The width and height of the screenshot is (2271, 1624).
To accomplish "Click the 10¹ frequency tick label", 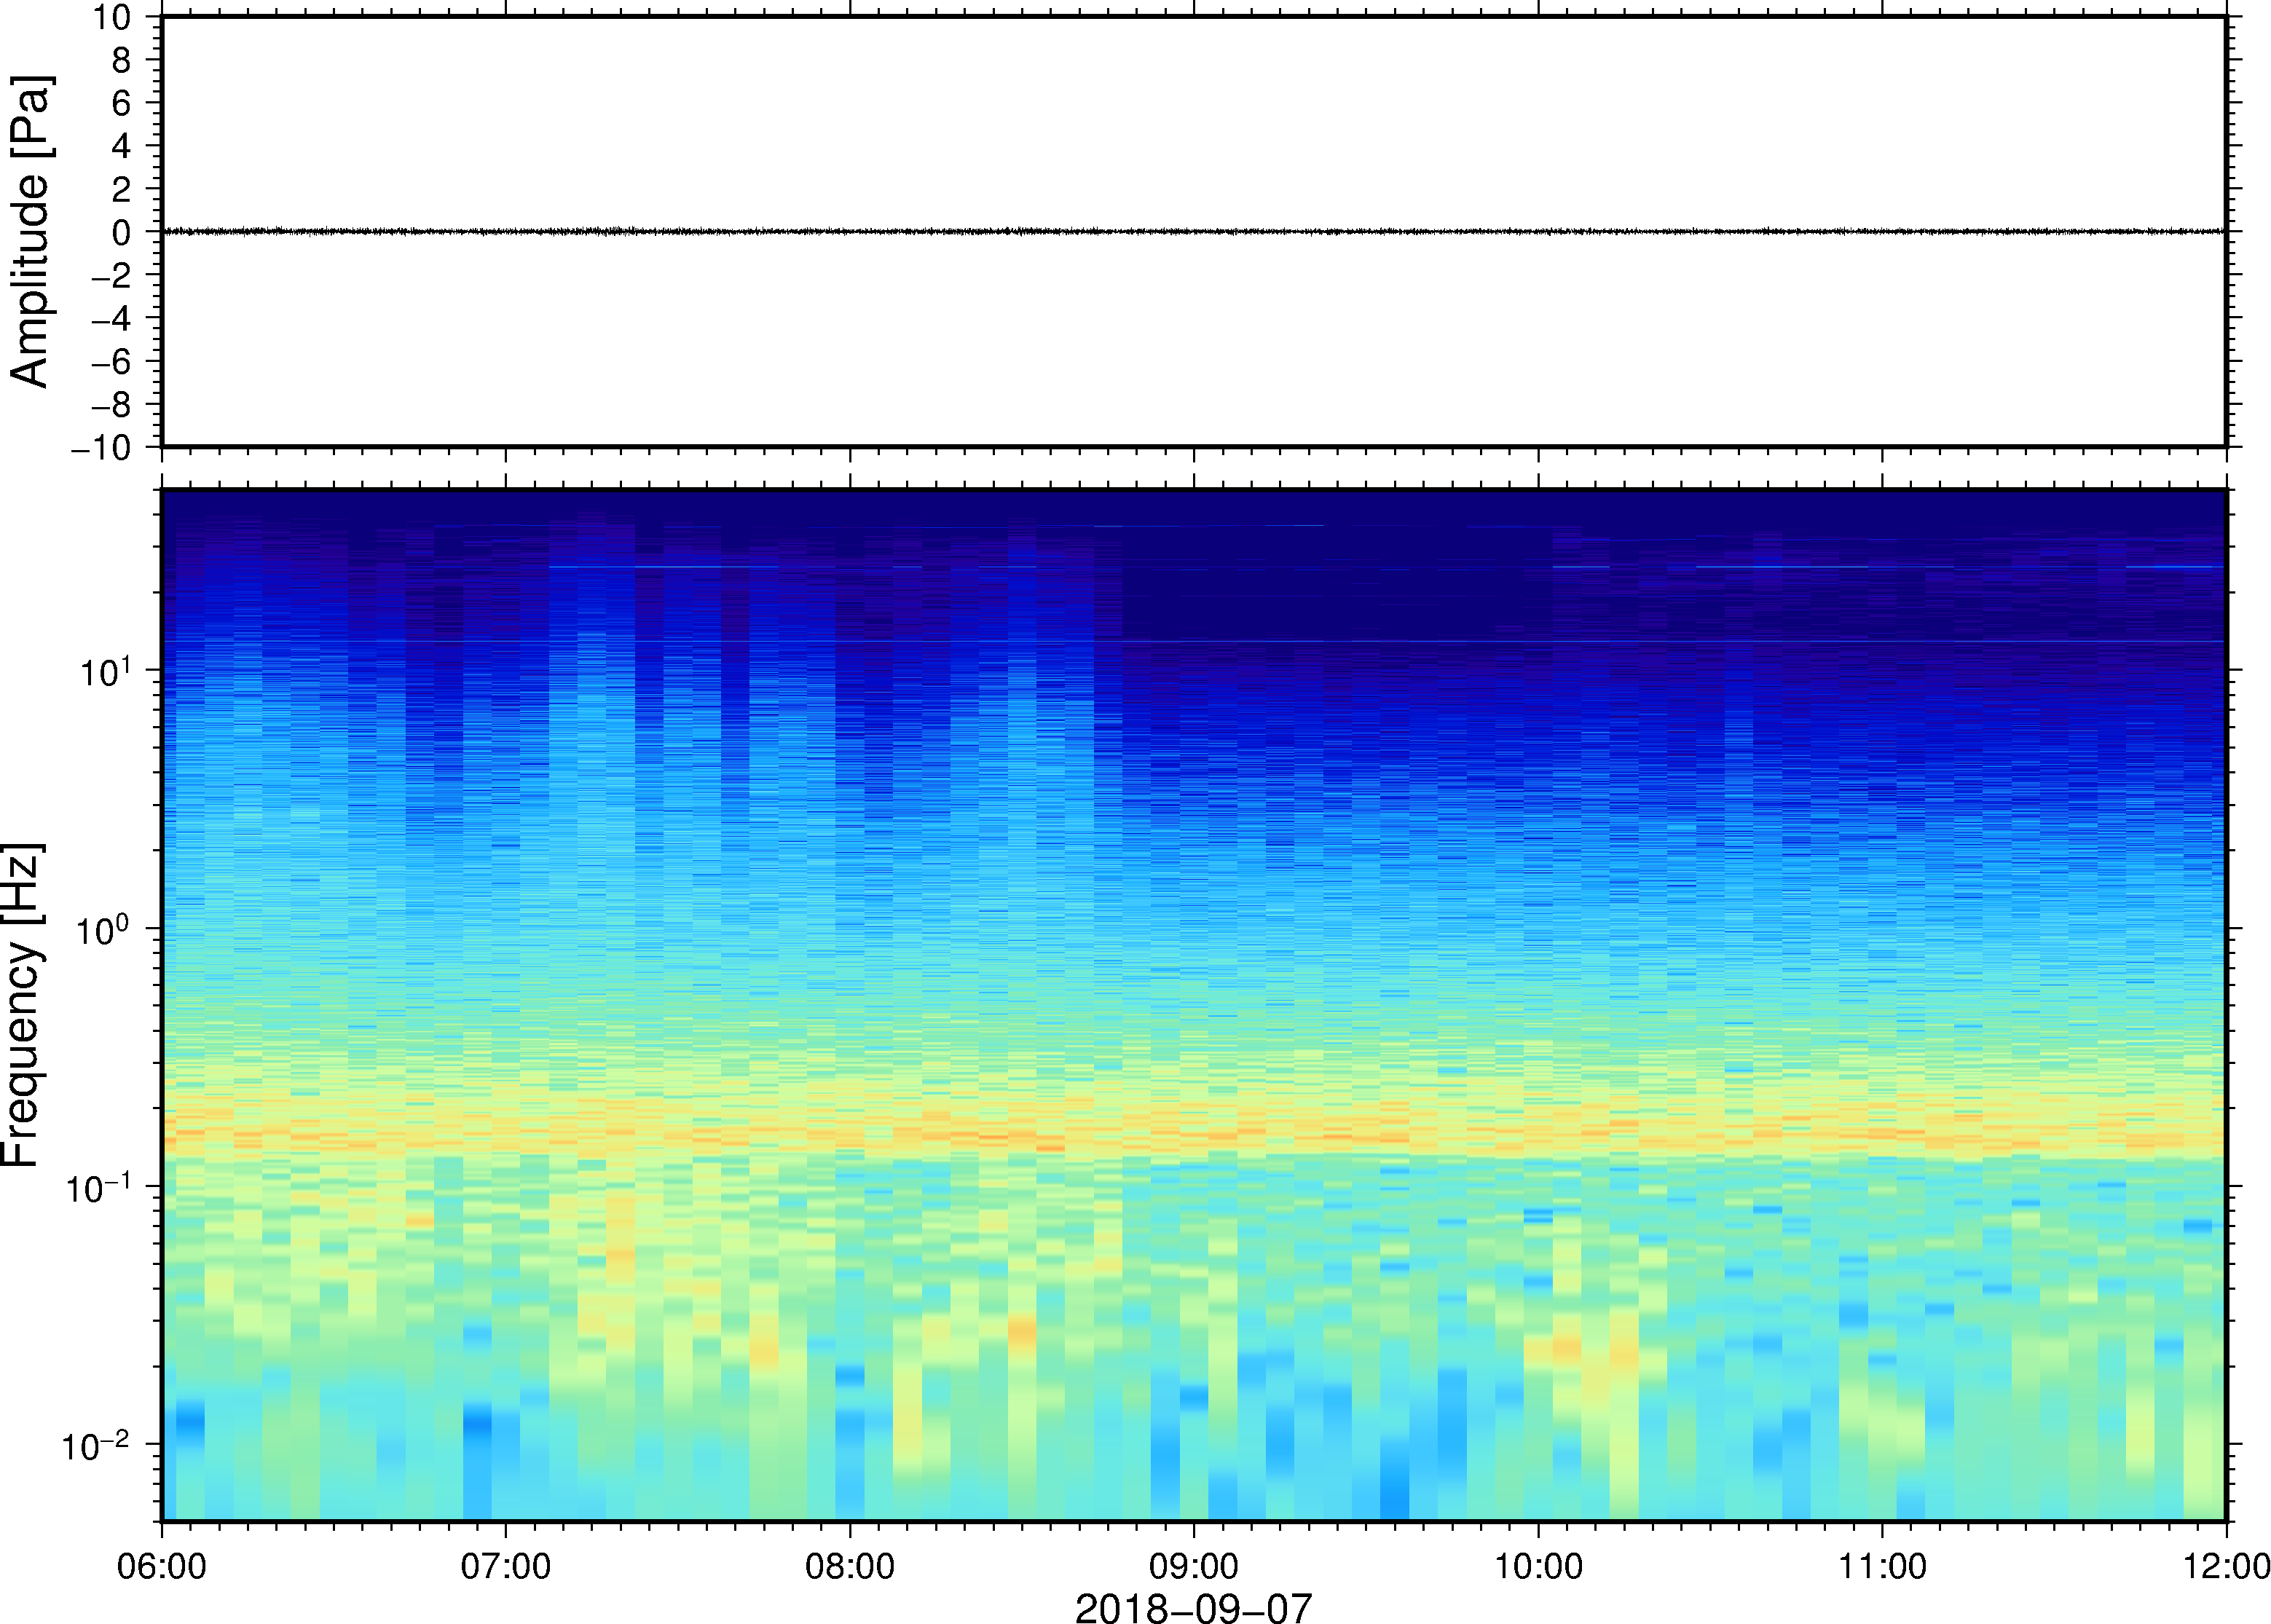I will tap(106, 670).
